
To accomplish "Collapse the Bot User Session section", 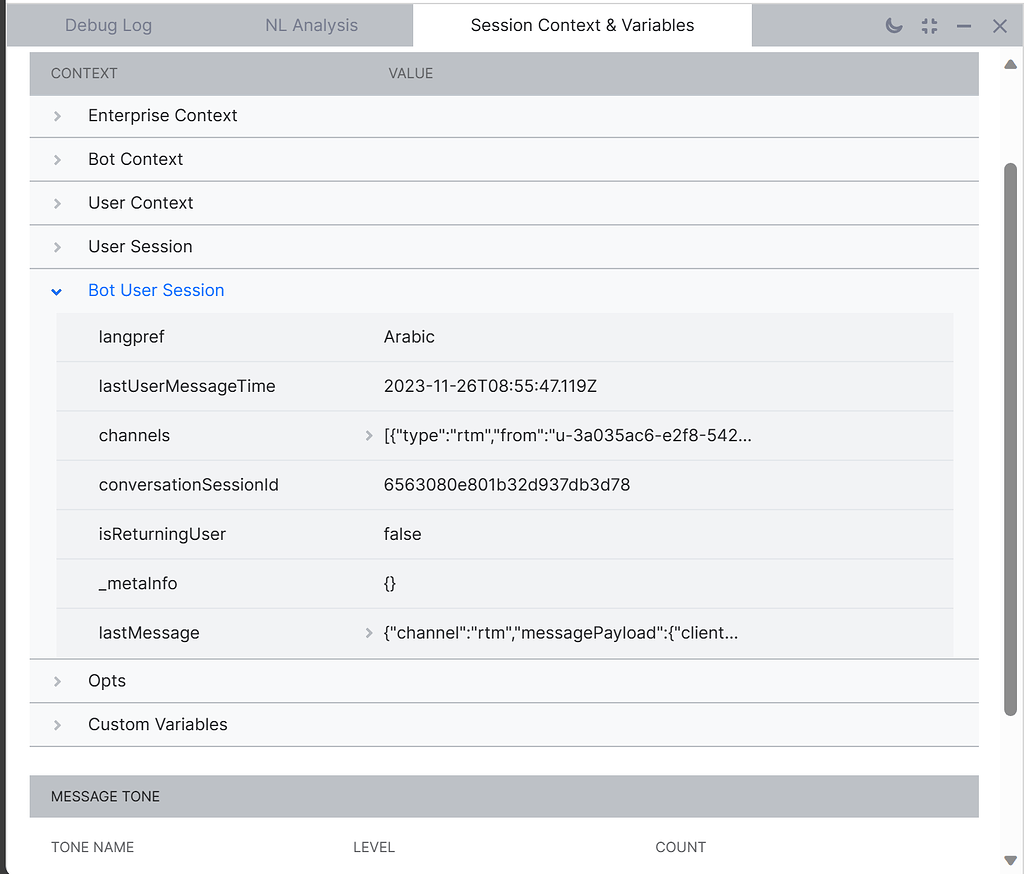I will (x=56, y=291).
